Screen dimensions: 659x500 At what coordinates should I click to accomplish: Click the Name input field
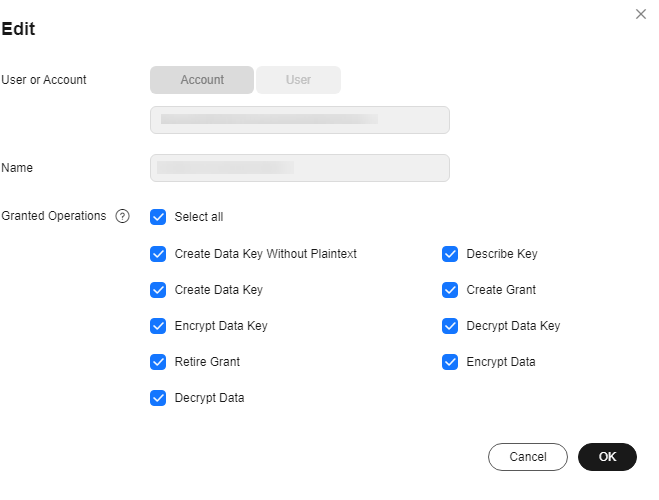click(300, 168)
